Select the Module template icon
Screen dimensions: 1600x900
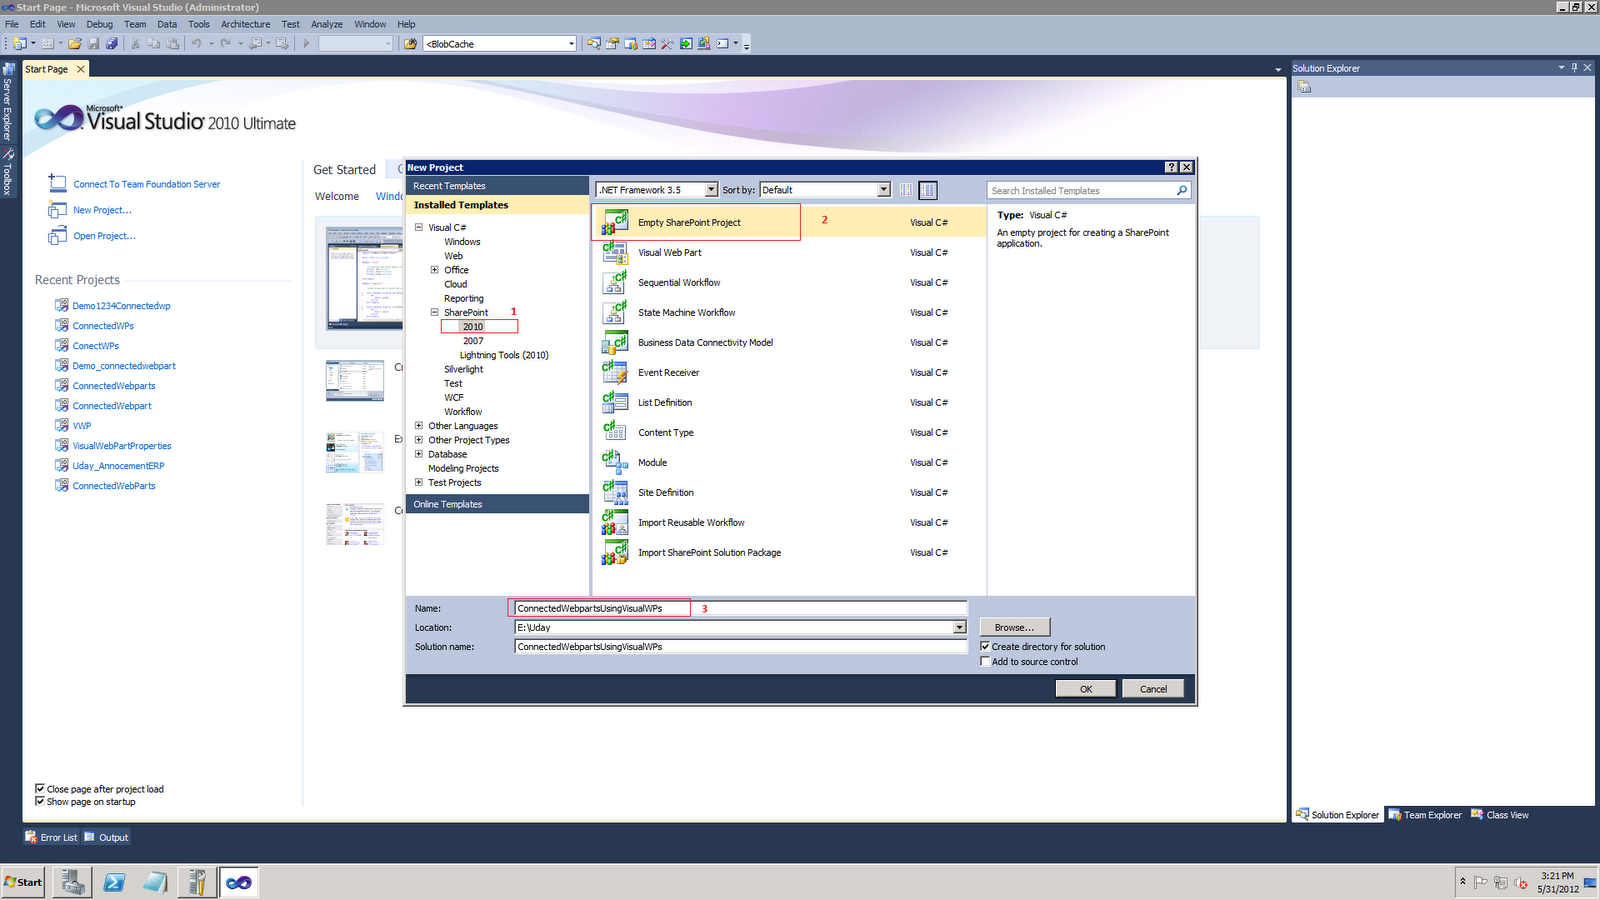[x=614, y=462]
